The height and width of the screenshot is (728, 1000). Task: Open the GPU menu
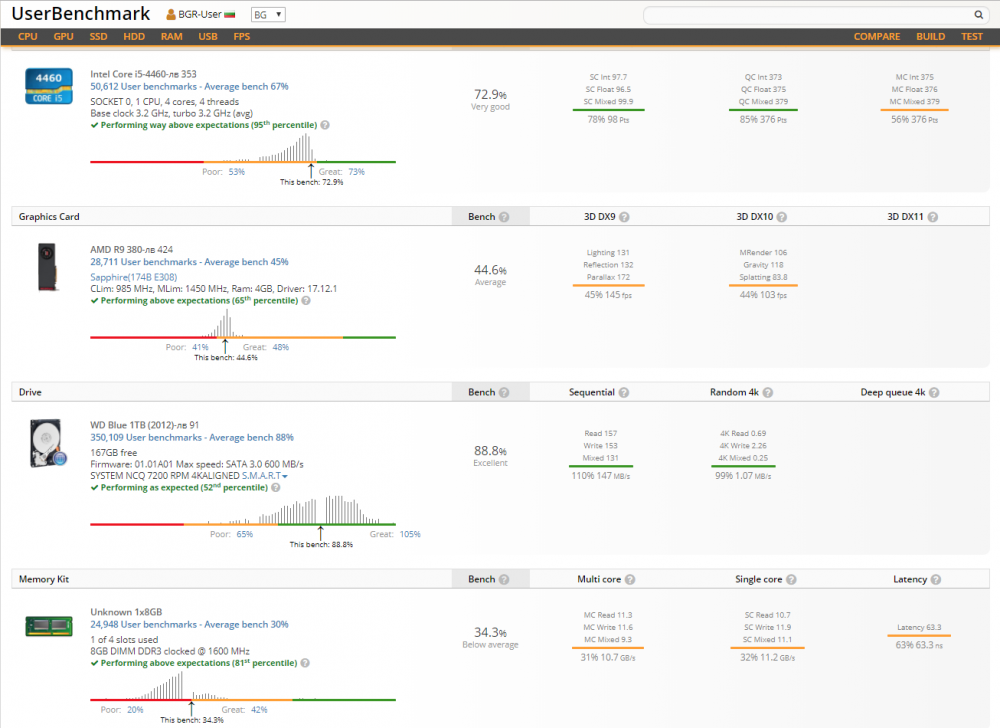63,36
